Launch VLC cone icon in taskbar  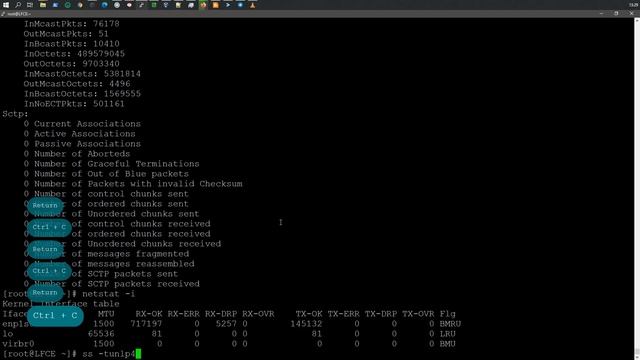pyautogui.click(x=253, y=5)
